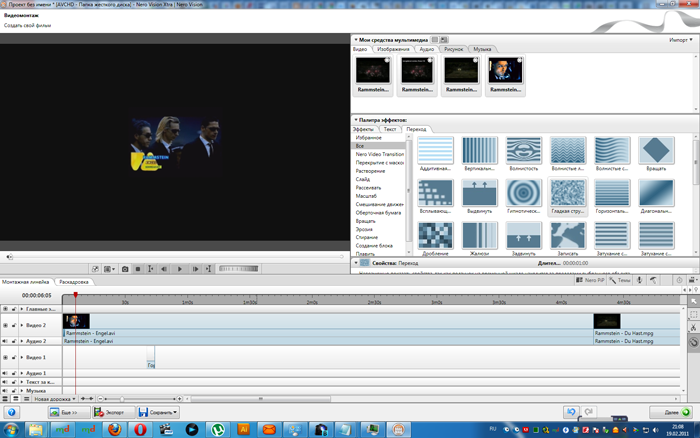The height and width of the screenshot is (438, 700).
Task: Click the help question mark button
Action: (x=12, y=413)
